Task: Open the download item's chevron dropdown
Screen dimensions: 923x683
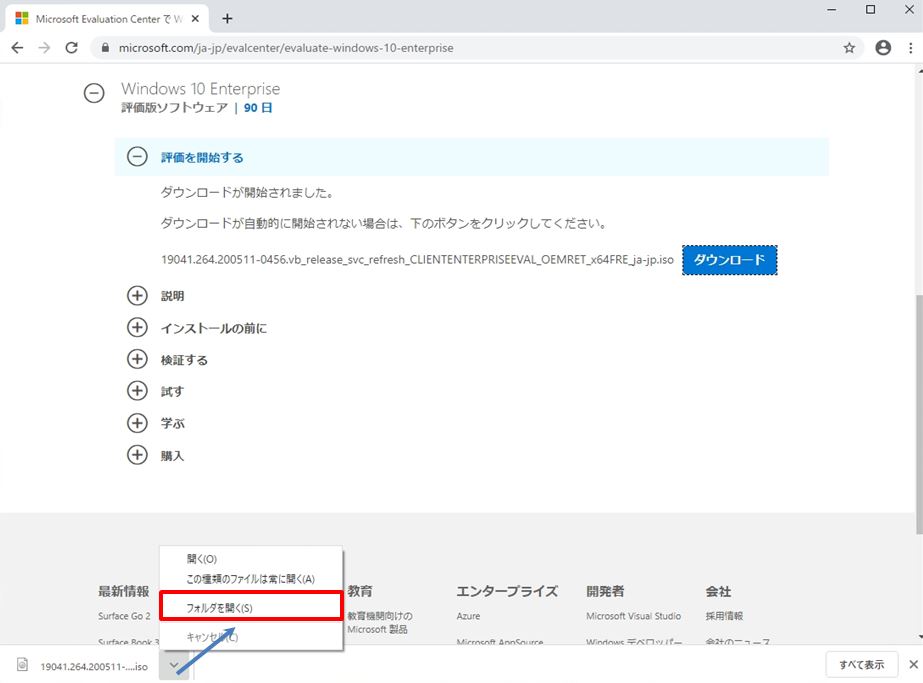Action: (174, 665)
